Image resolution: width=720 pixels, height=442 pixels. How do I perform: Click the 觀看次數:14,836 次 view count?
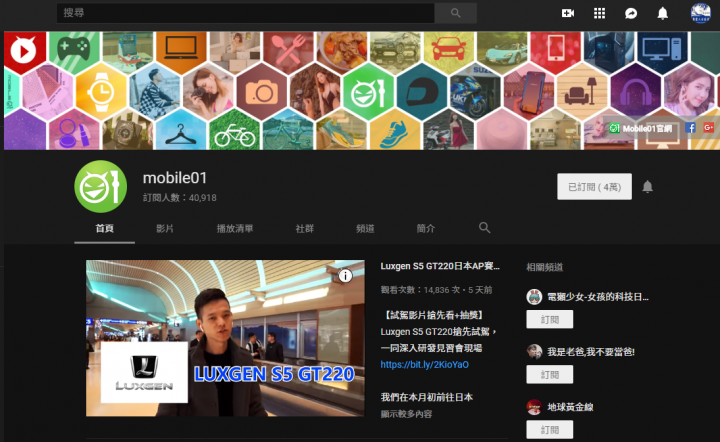421,290
